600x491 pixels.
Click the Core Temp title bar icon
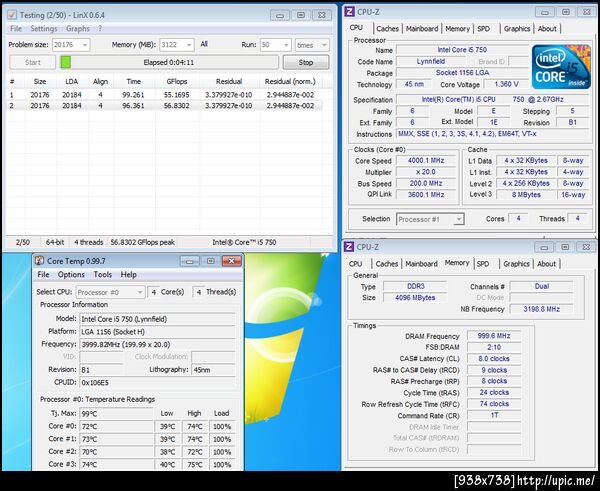point(39,261)
